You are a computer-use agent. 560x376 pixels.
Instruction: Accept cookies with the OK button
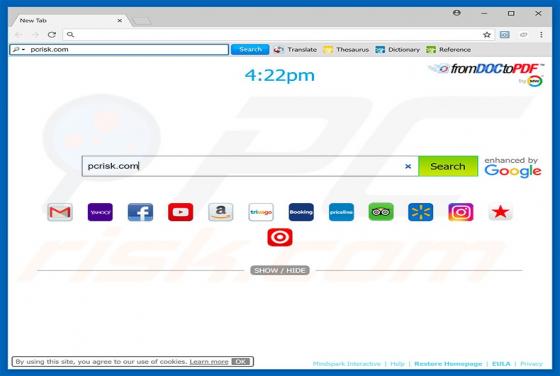click(240, 361)
